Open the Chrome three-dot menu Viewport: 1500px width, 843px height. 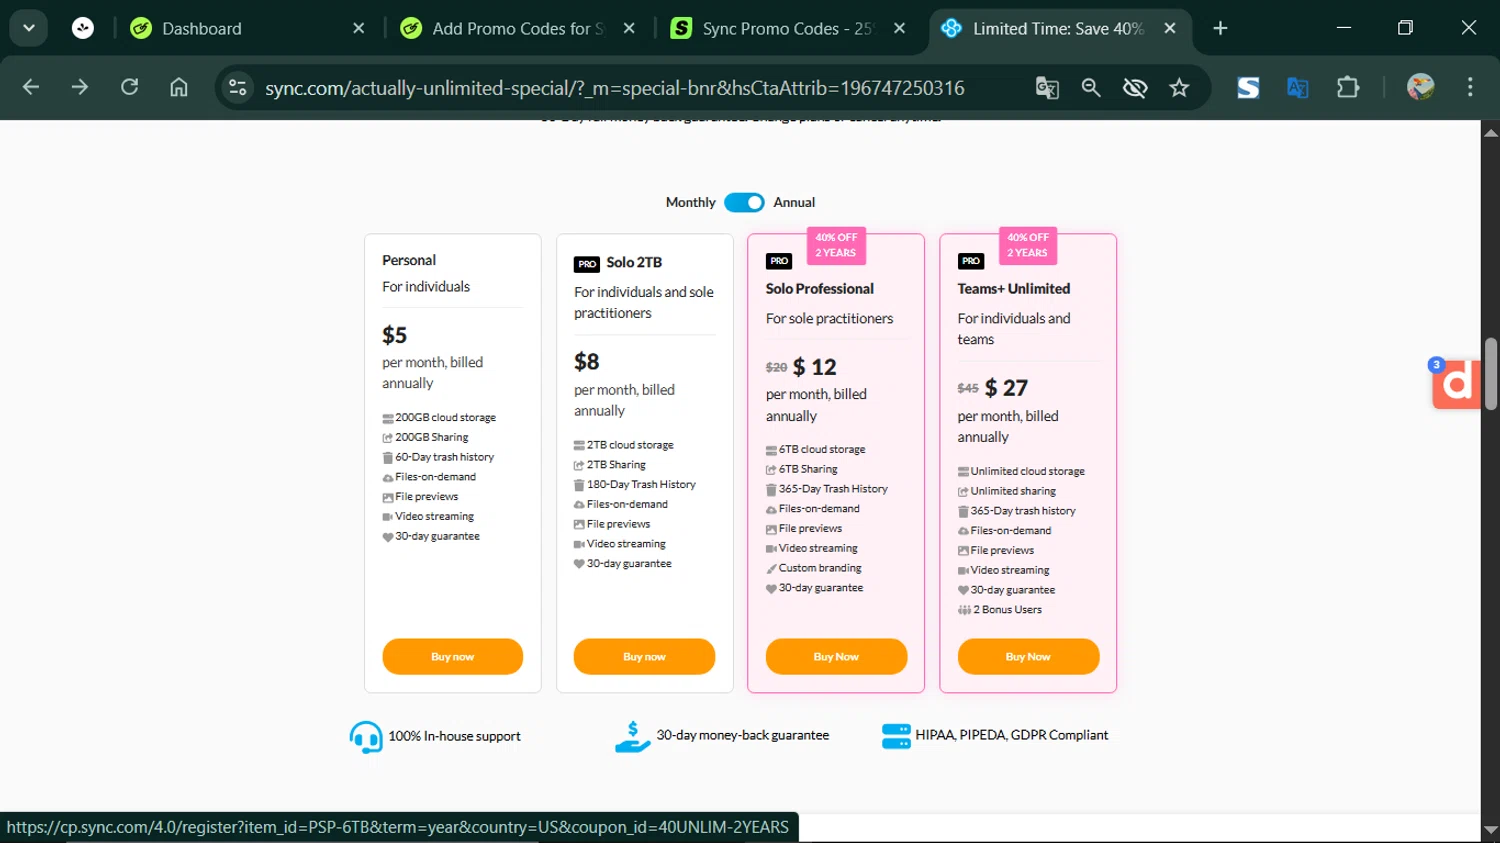point(1470,87)
